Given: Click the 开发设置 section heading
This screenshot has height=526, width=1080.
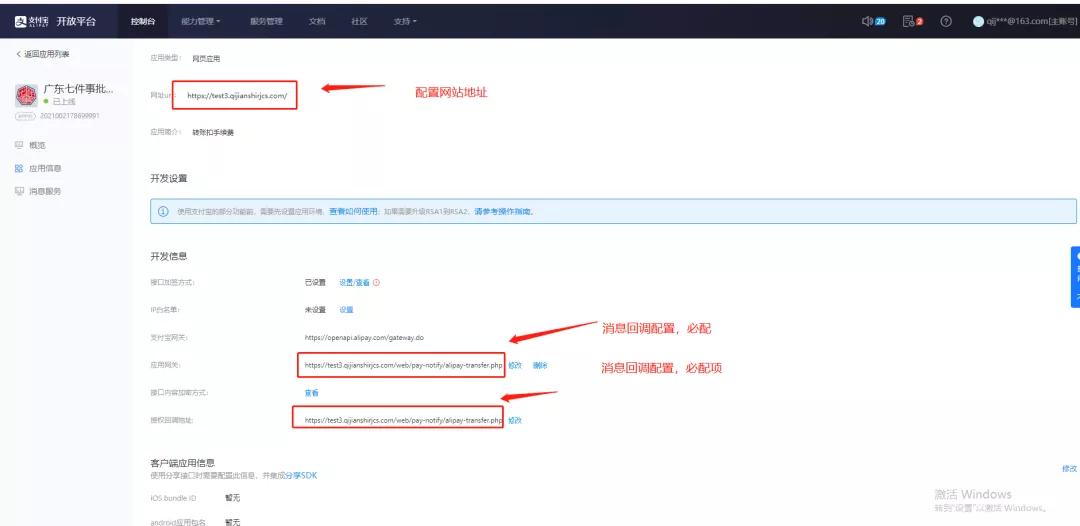Looking at the screenshot, I should click(169, 178).
